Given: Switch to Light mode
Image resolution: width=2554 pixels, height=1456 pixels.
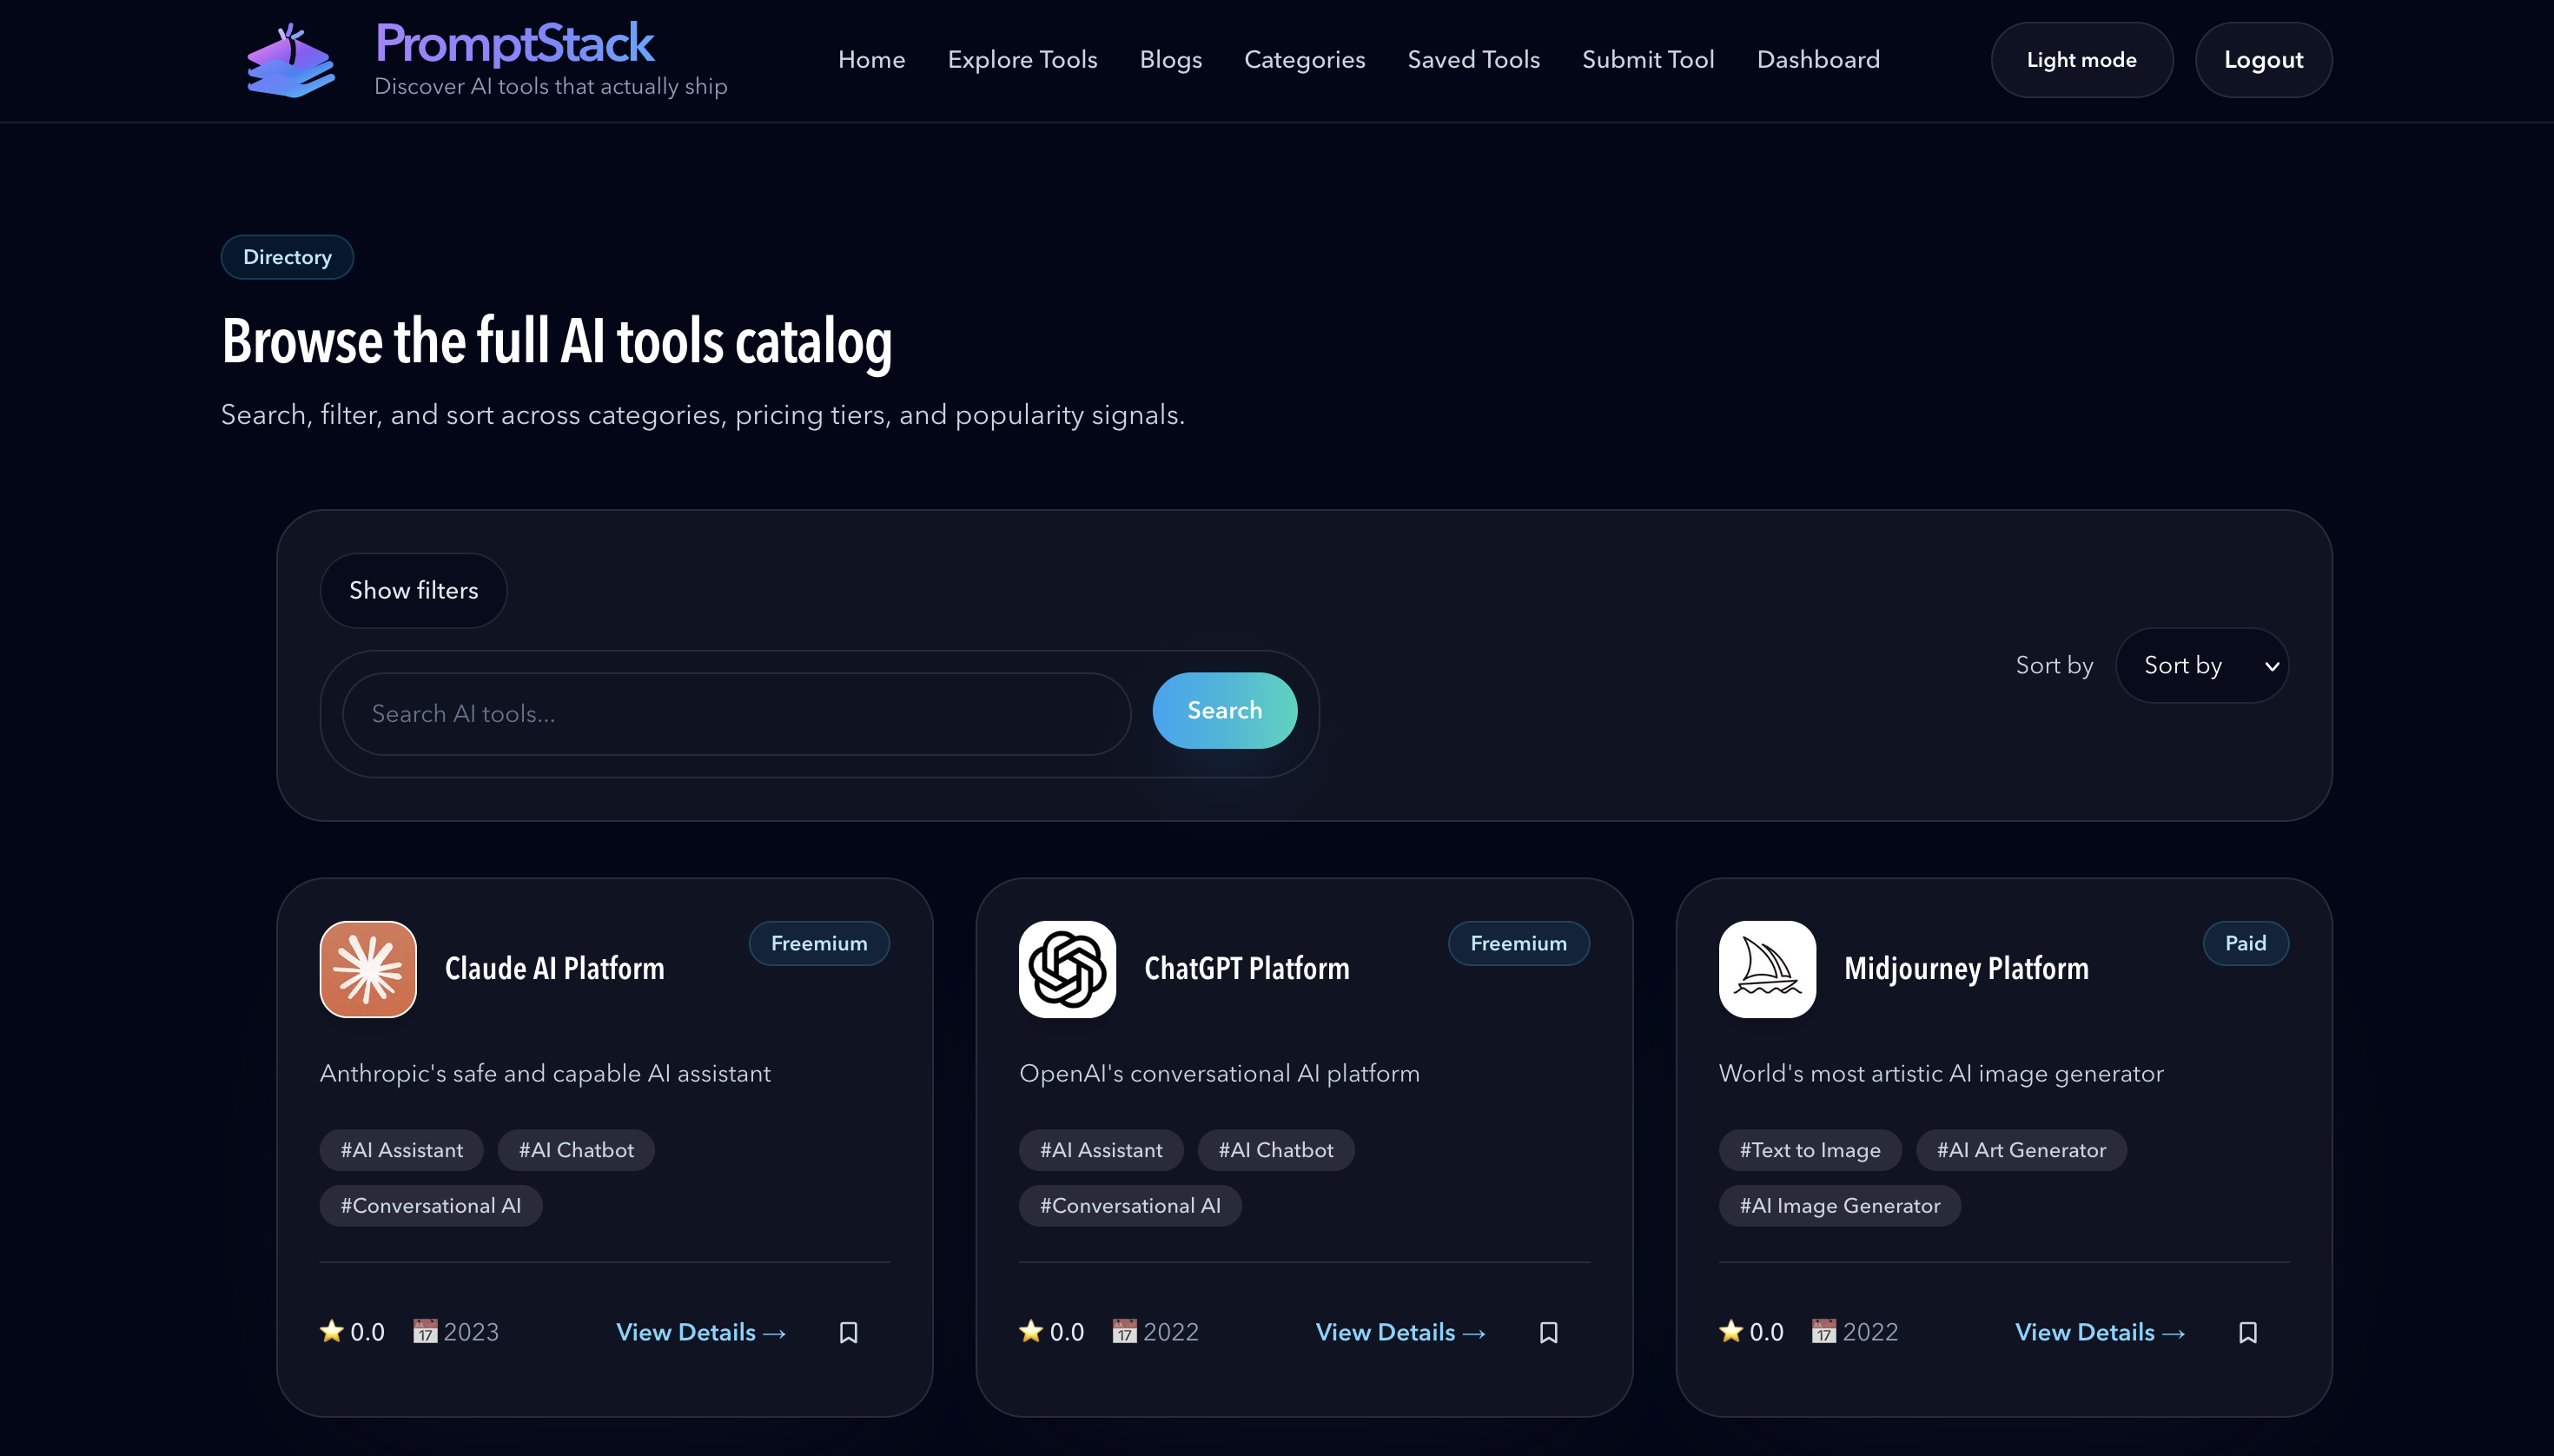Looking at the screenshot, I should pyautogui.click(x=2081, y=59).
